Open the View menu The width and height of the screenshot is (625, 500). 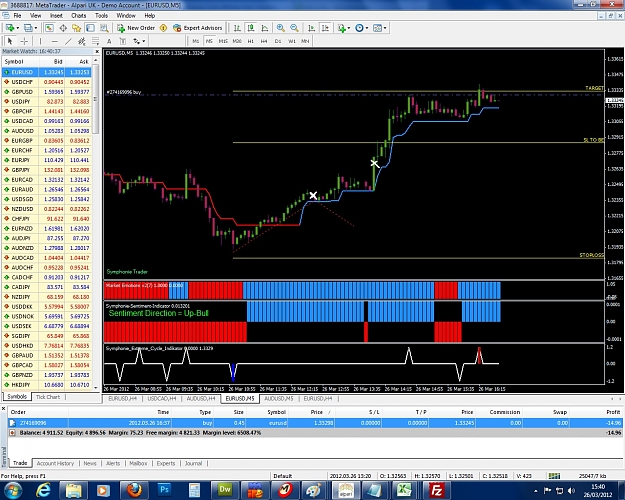coord(35,16)
